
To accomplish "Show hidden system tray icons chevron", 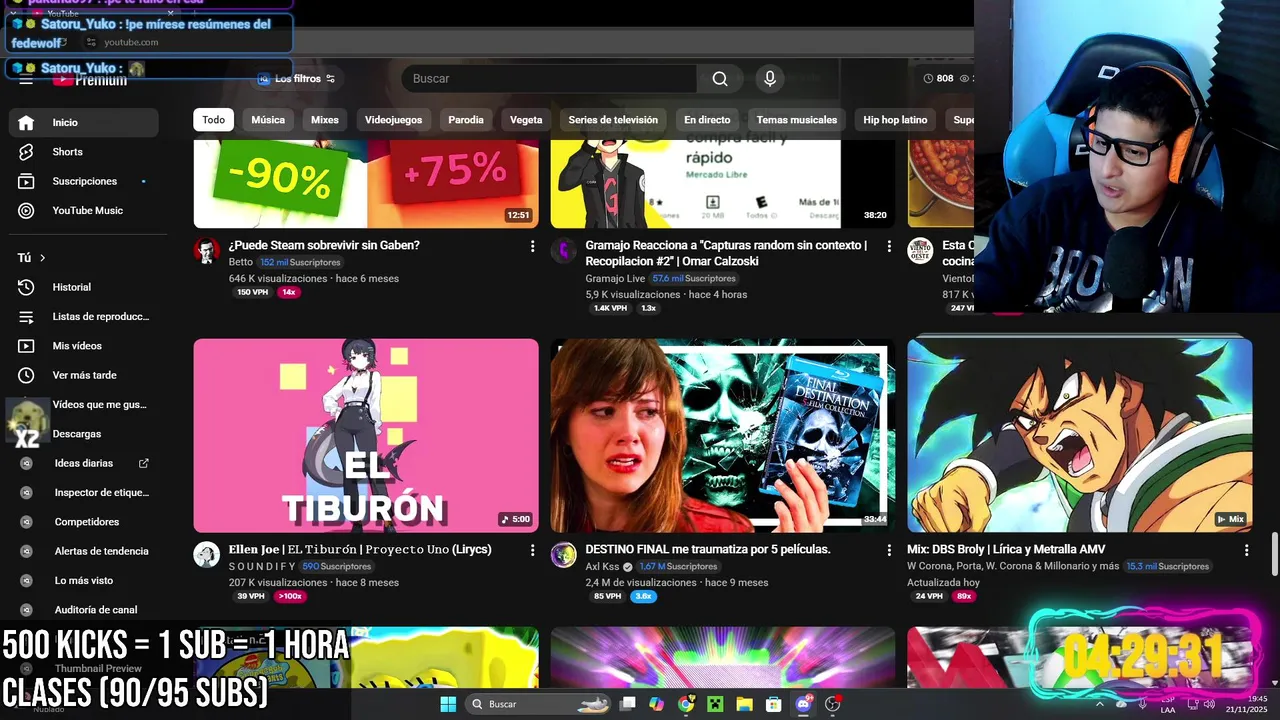I will (1099, 704).
